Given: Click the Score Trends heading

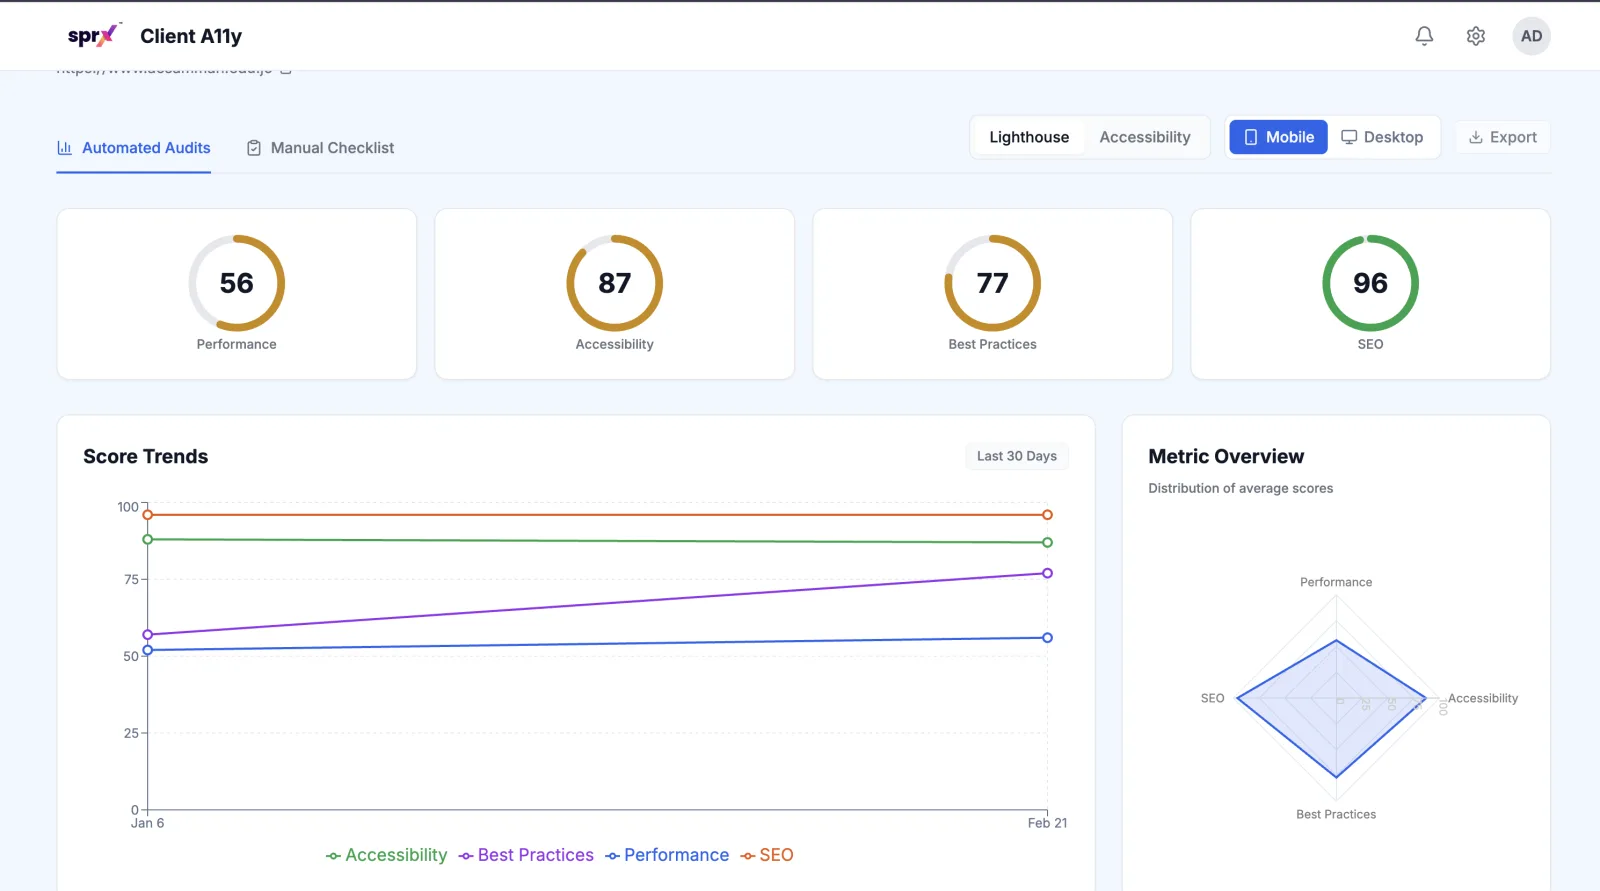Looking at the screenshot, I should click(x=146, y=456).
